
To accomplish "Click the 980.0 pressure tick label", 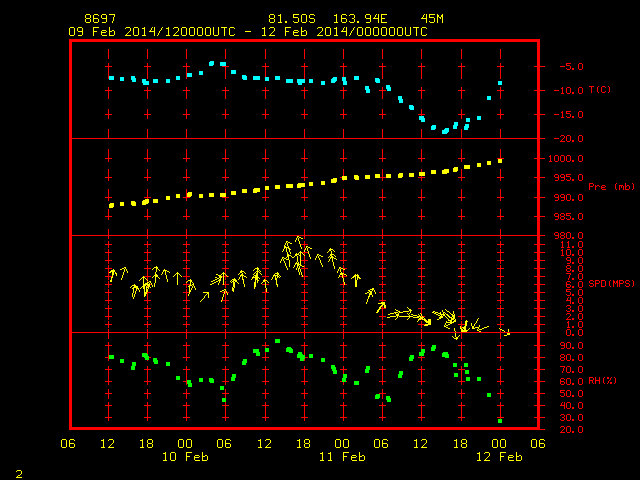I will tap(568, 236).
